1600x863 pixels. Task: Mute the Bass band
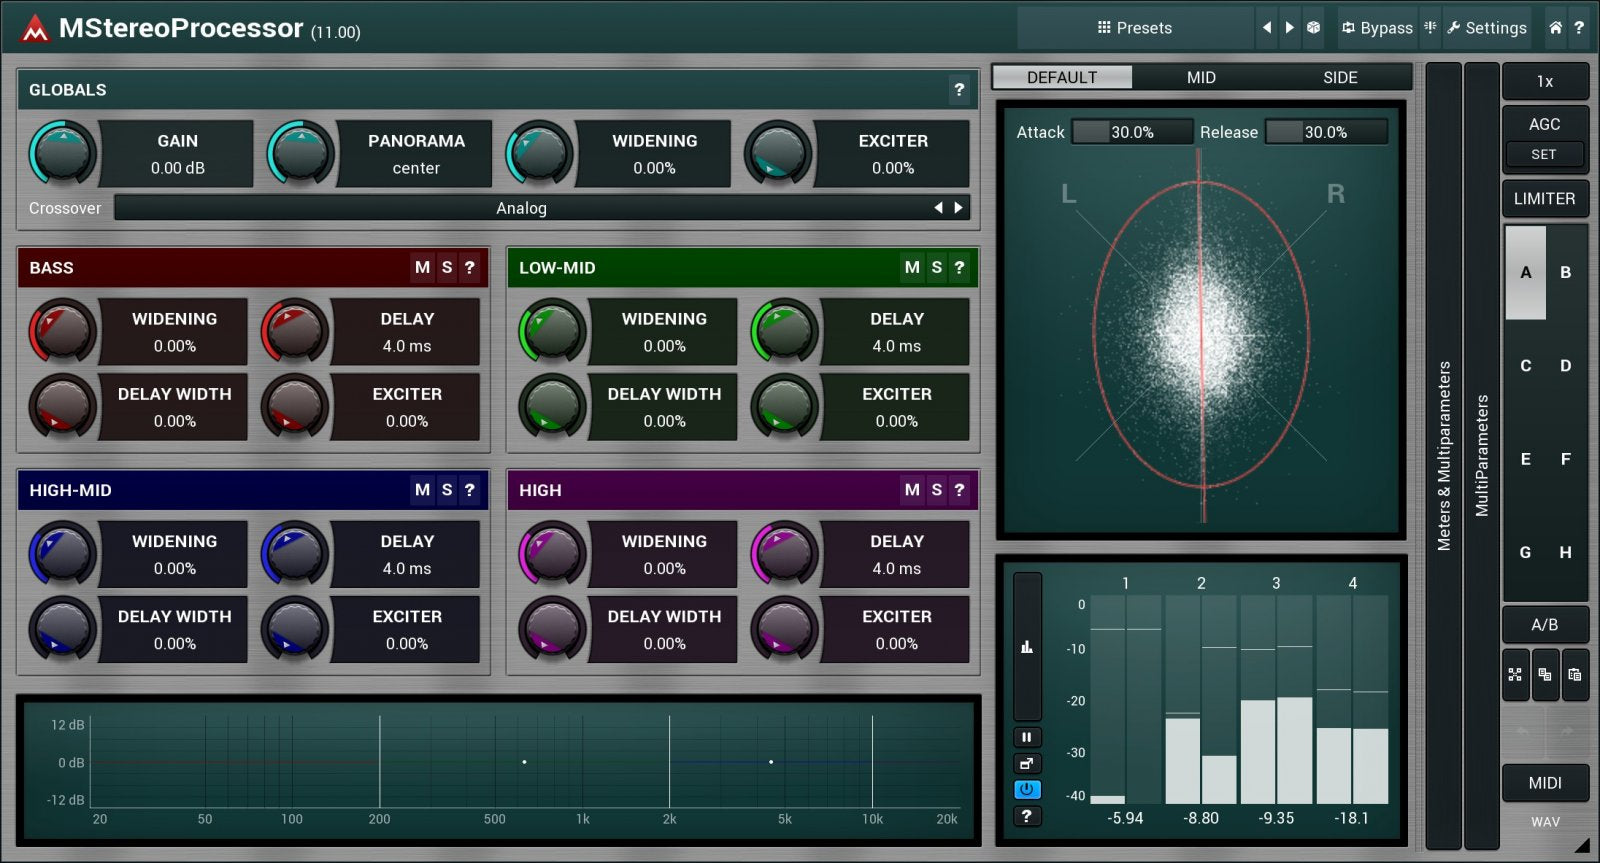tap(422, 268)
